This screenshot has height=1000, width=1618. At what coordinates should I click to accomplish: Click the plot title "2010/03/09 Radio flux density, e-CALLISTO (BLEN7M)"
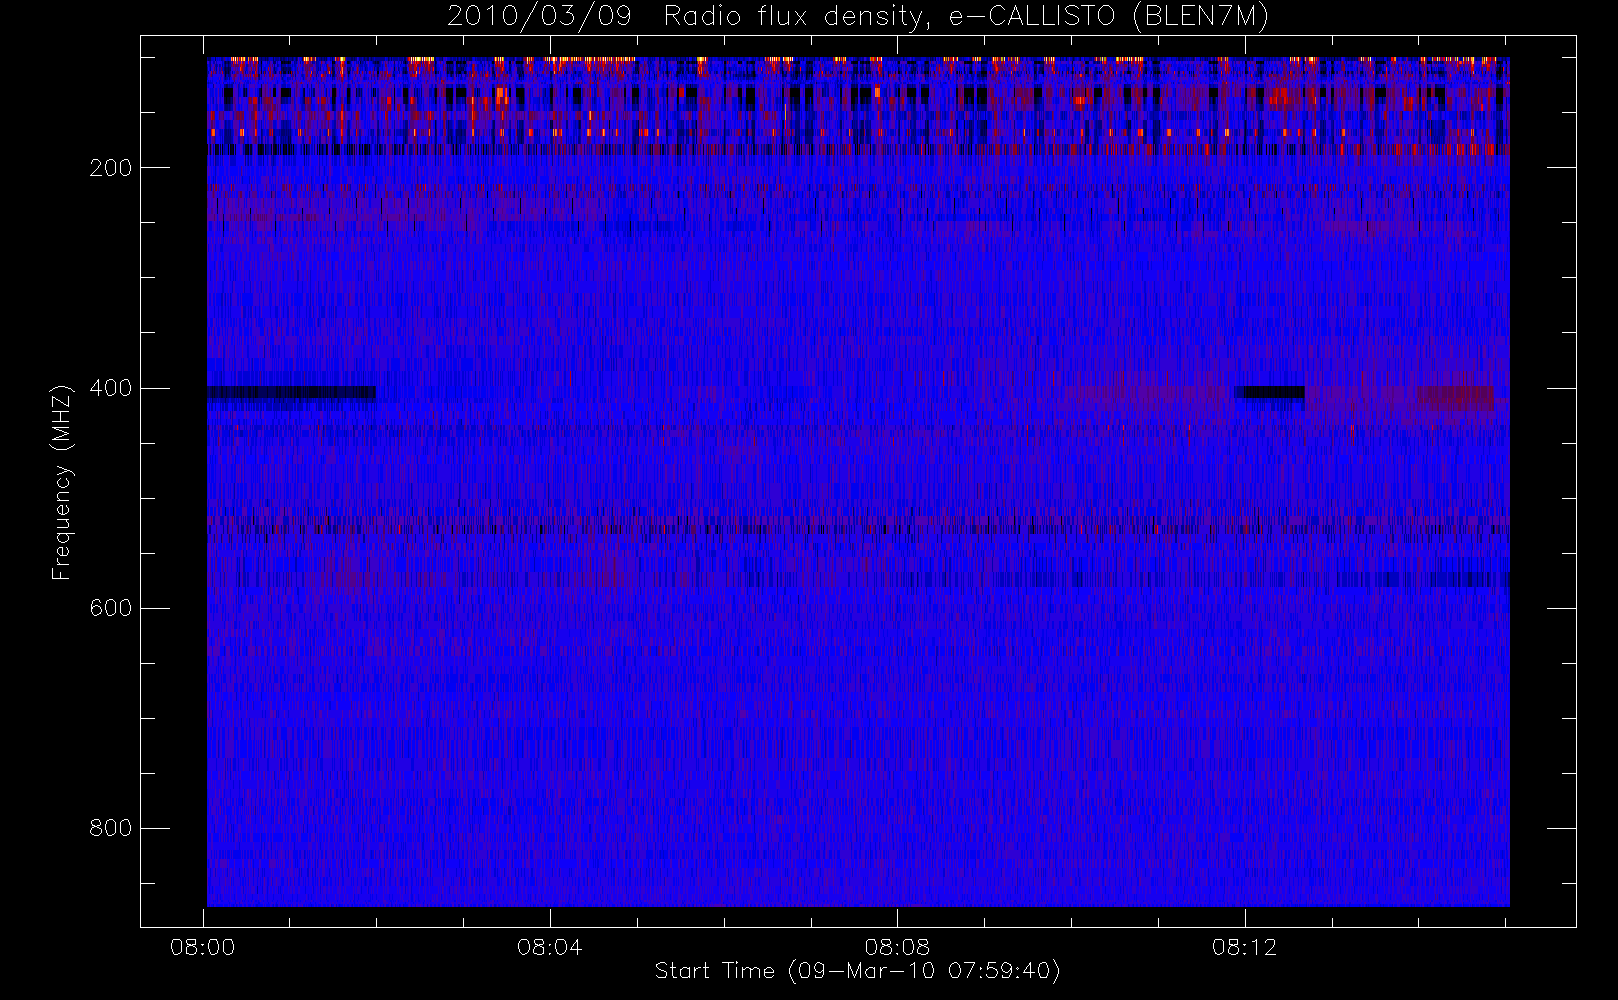[858, 17]
